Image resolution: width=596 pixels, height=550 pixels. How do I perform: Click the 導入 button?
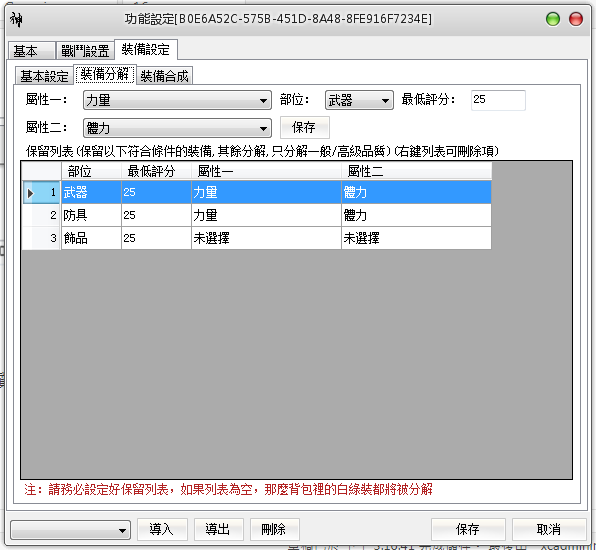point(162,529)
